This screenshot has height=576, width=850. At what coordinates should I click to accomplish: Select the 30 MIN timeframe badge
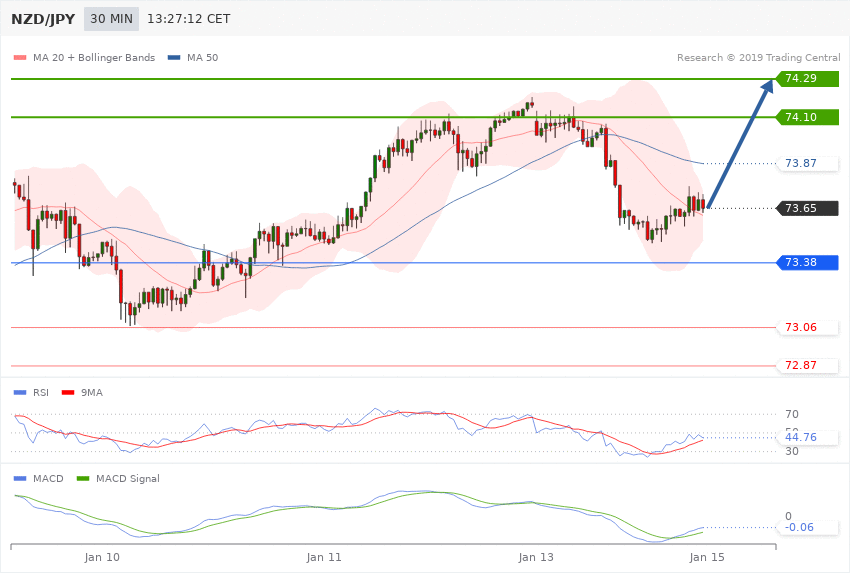click(x=111, y=19)
